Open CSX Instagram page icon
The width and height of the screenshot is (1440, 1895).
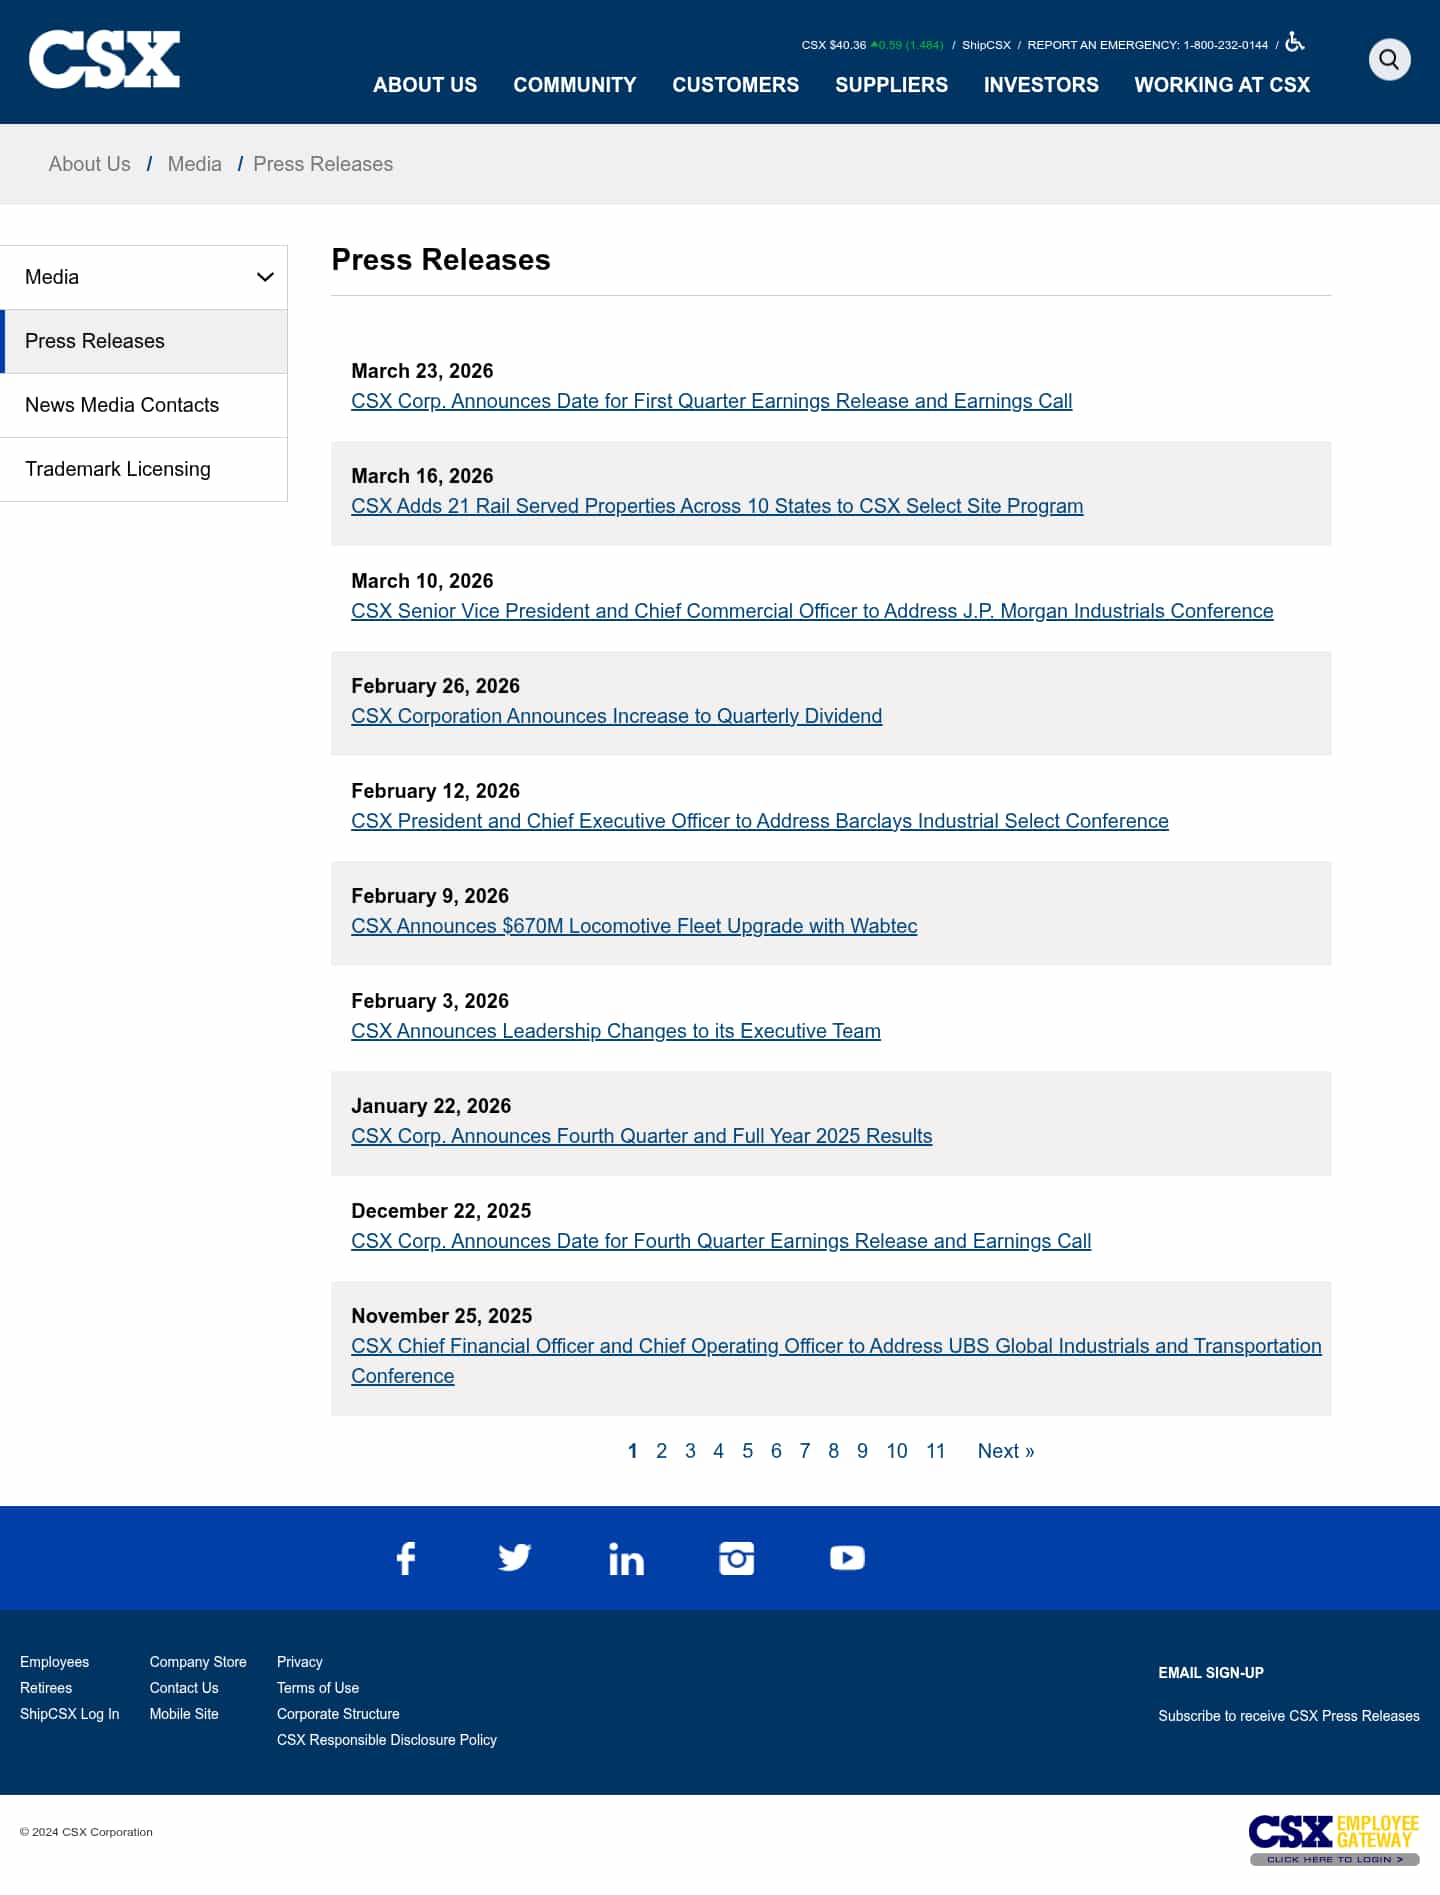[737, 1558]
